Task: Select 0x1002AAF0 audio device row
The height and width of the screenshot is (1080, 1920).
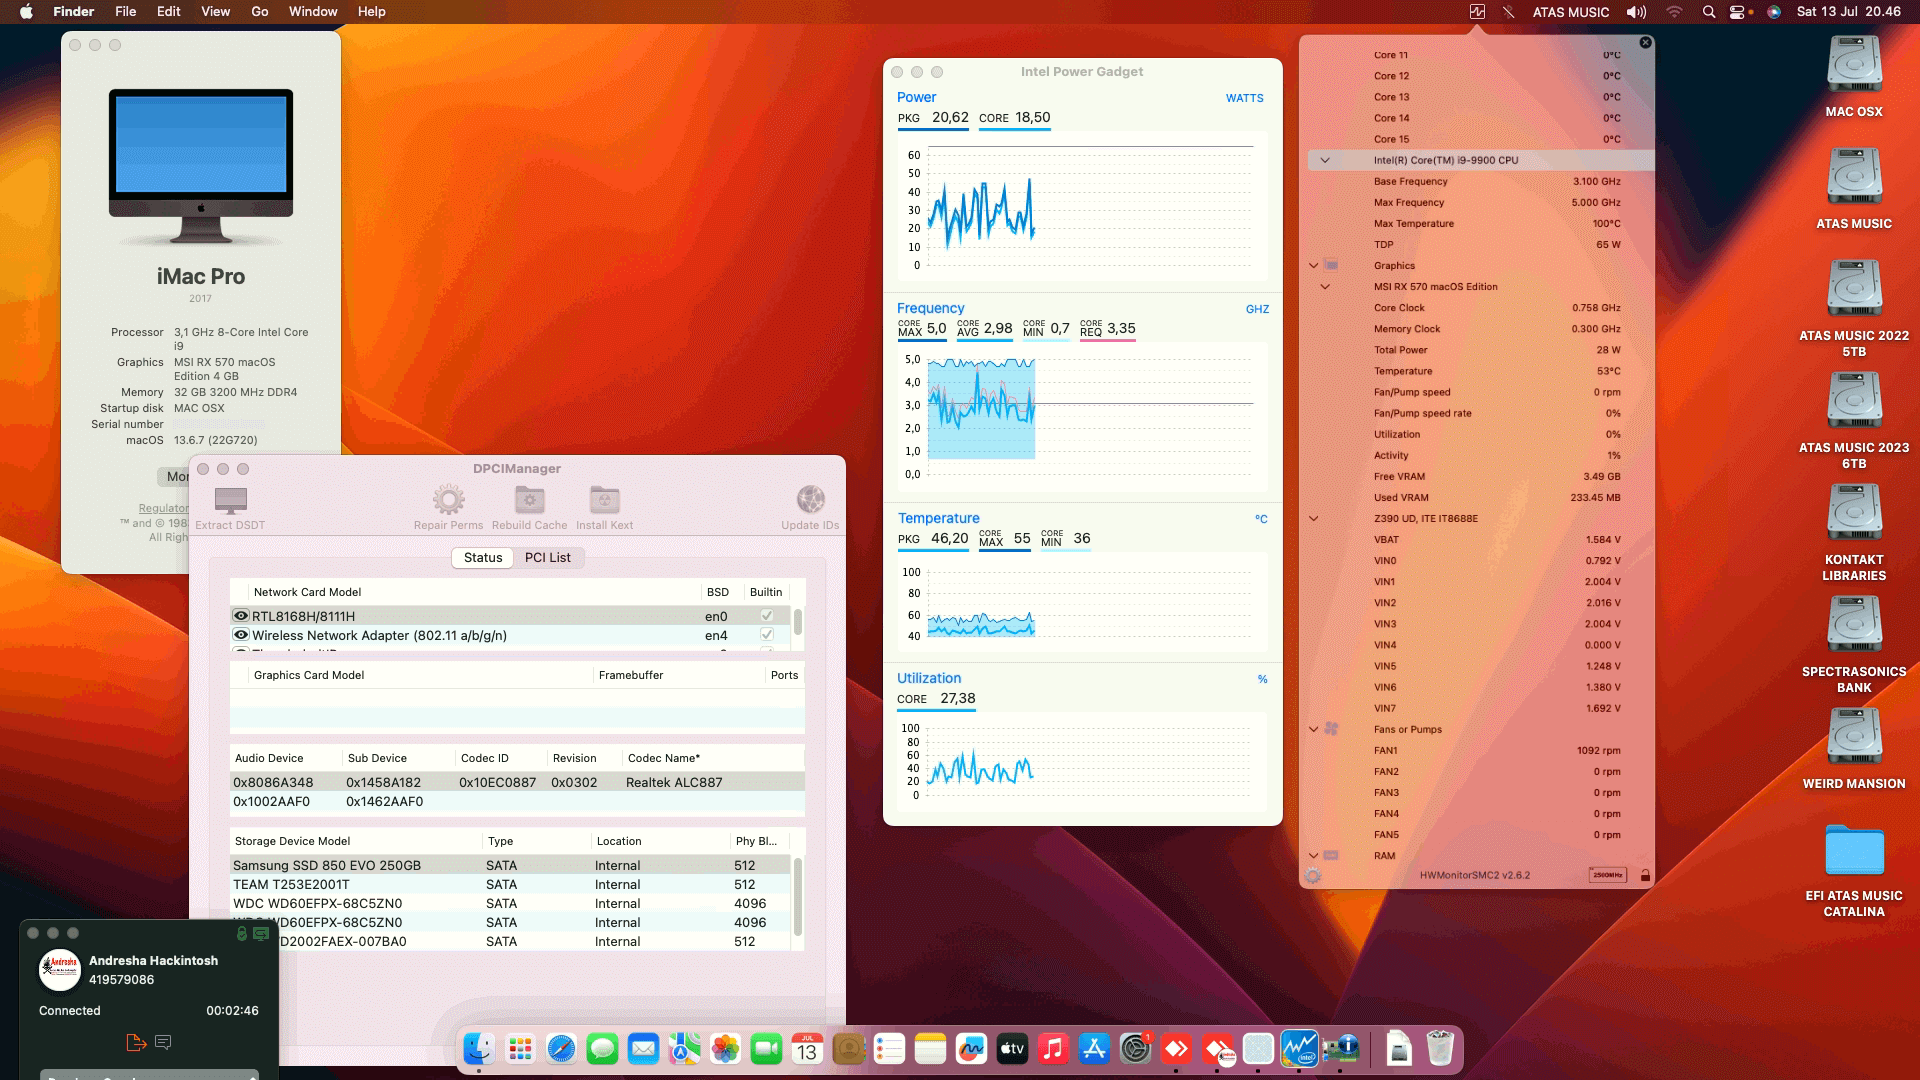Action: (x=517, y=802)
